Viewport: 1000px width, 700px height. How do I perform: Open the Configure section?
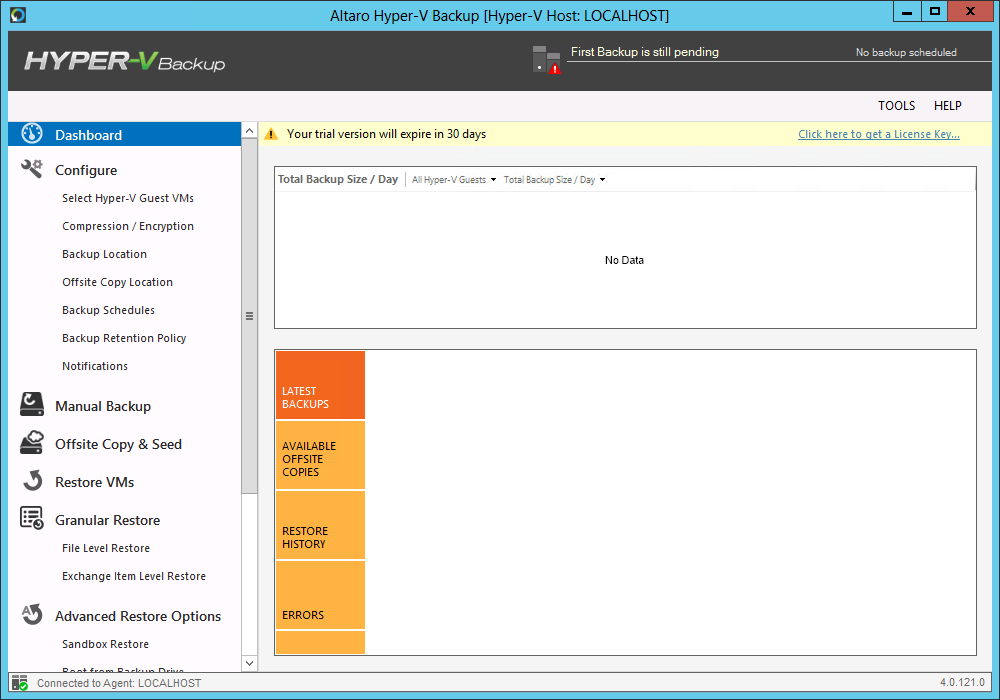86,170
